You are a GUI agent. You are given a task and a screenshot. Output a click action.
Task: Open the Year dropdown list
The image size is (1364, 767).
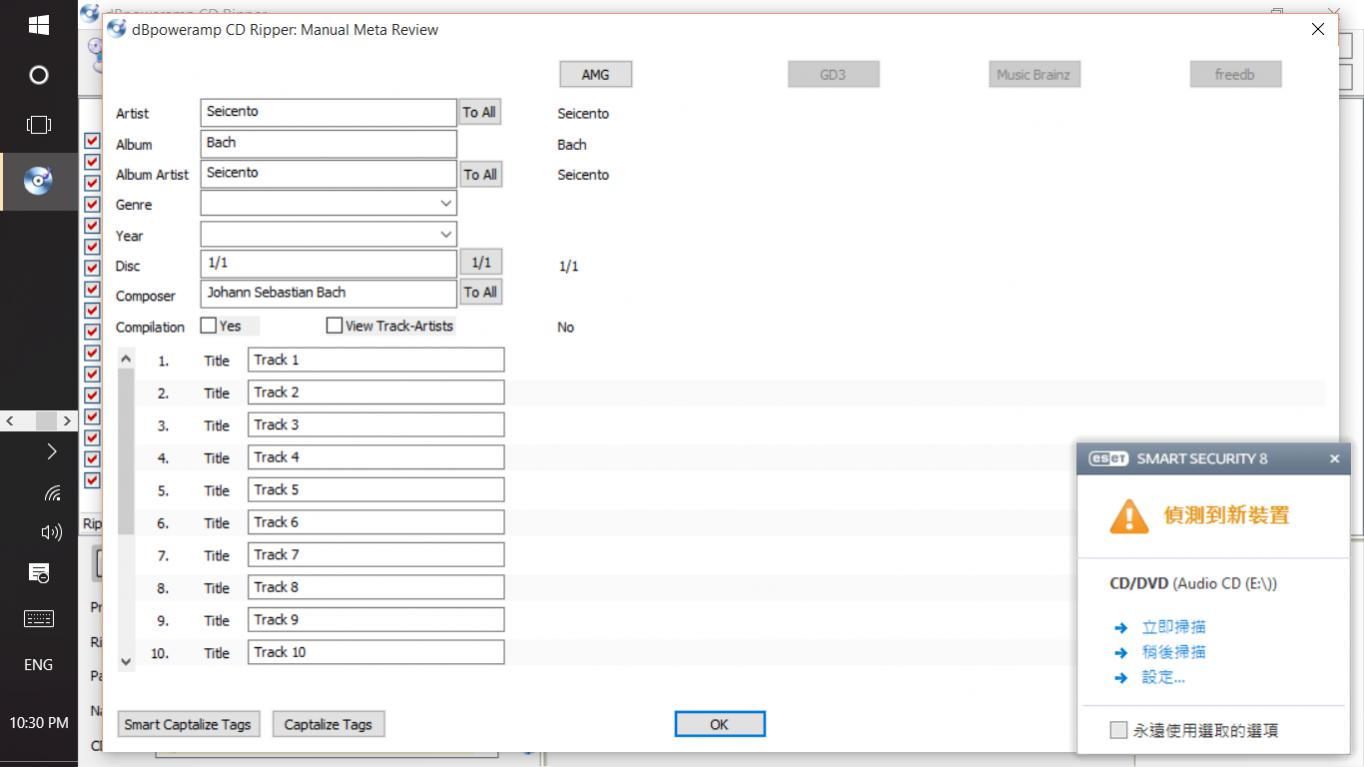pyautogui.click(x=446, y=235)
